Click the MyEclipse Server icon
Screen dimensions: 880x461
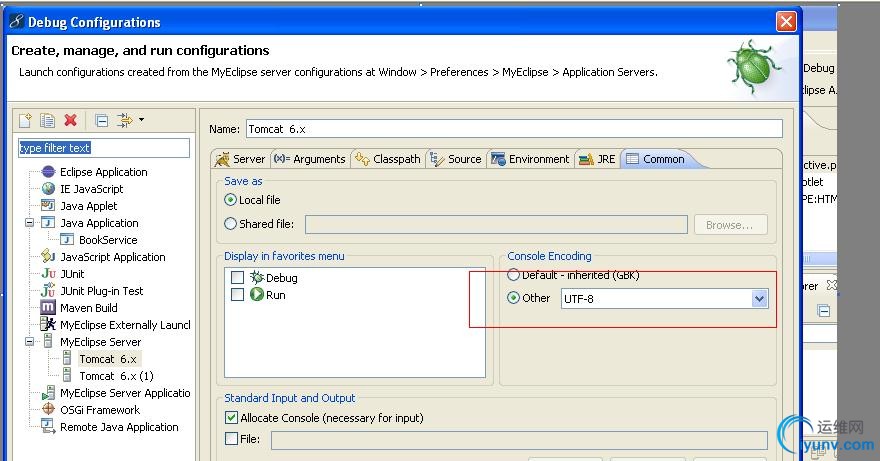pos(48,341)
